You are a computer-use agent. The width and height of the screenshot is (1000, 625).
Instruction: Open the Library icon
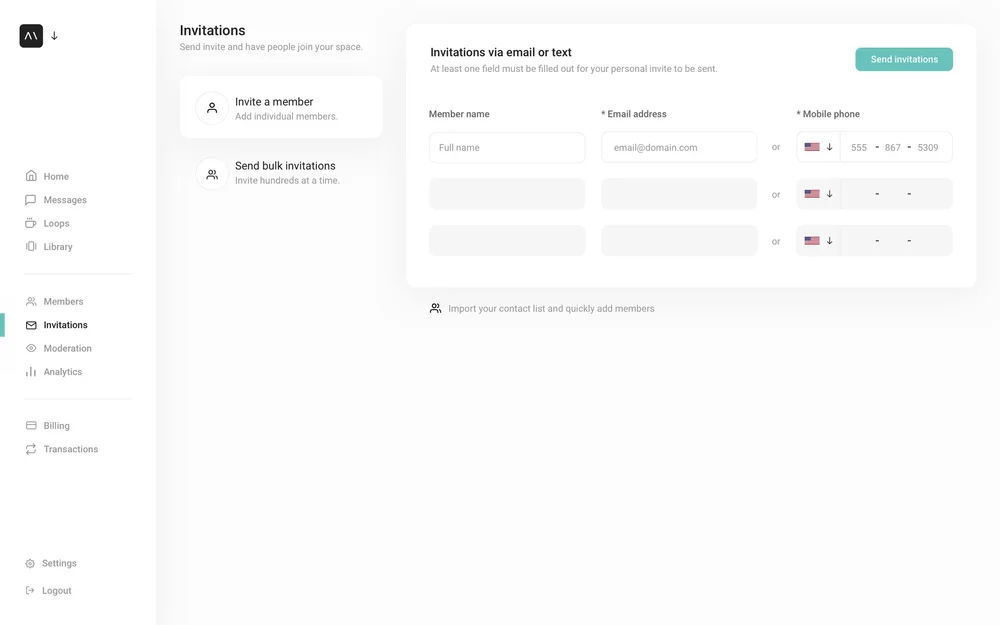tap(30, 246)
